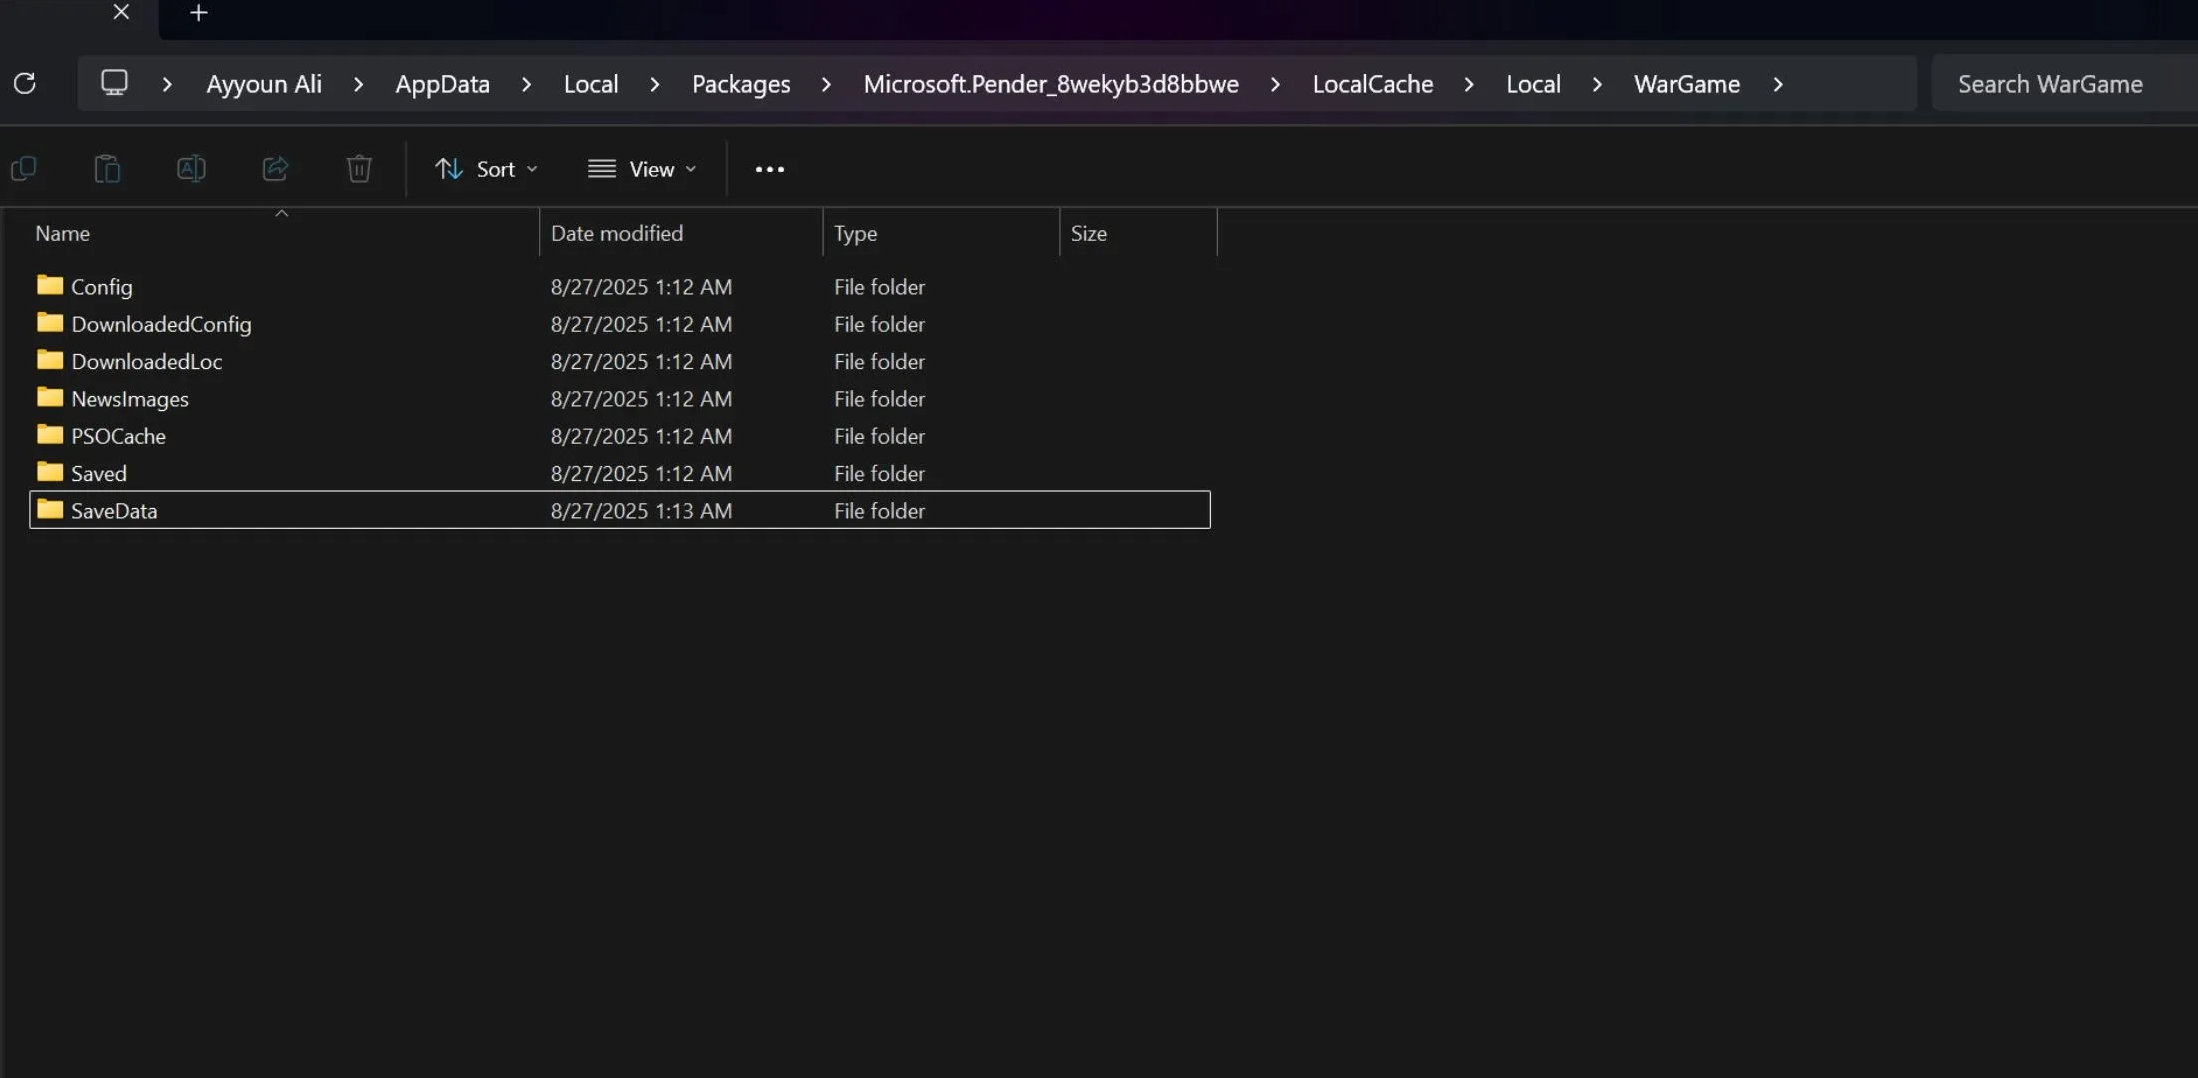
Task: Focus the Search WarGame field
Action: [x=2064, y=84]
